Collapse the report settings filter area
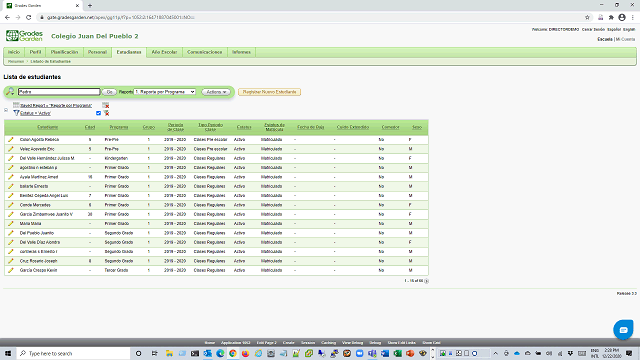The width and height of the screenshot is (640, 360). [x=6, y=110]
